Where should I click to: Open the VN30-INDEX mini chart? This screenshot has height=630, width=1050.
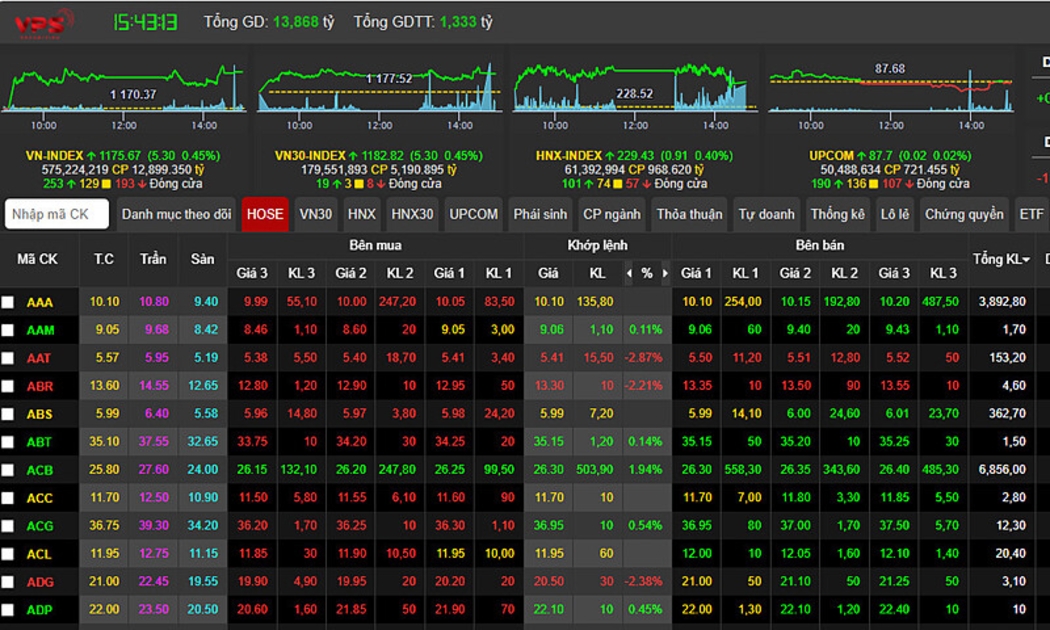[x=377, y=90]
